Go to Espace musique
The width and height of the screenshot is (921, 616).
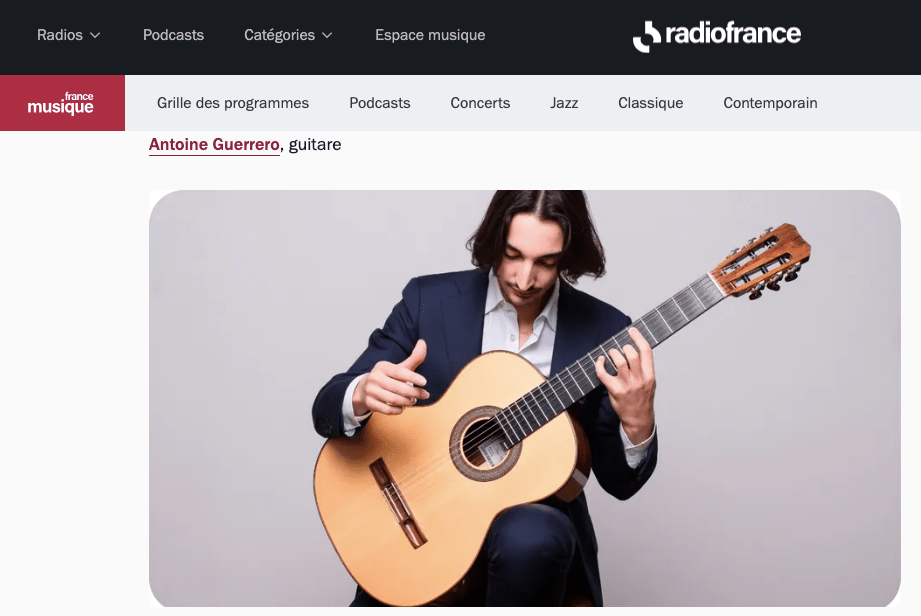pos(430,35)
